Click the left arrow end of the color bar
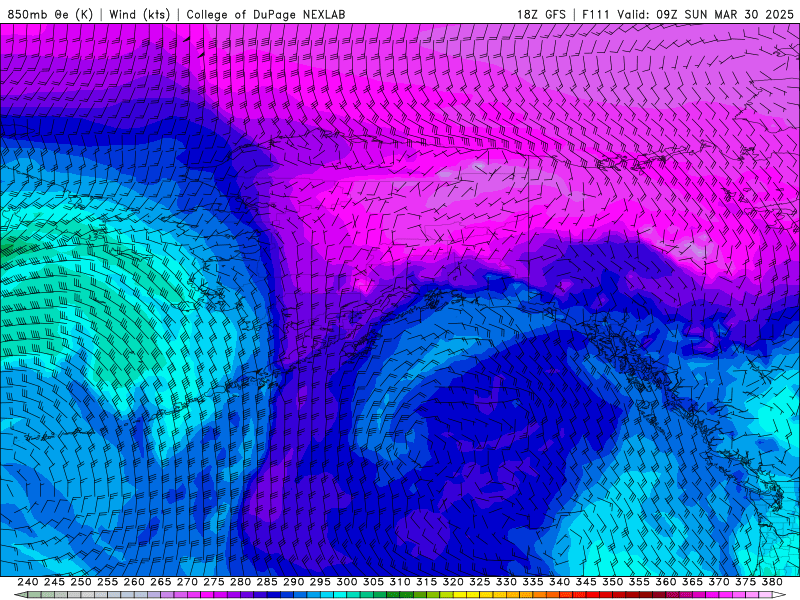 click(19, 595)
